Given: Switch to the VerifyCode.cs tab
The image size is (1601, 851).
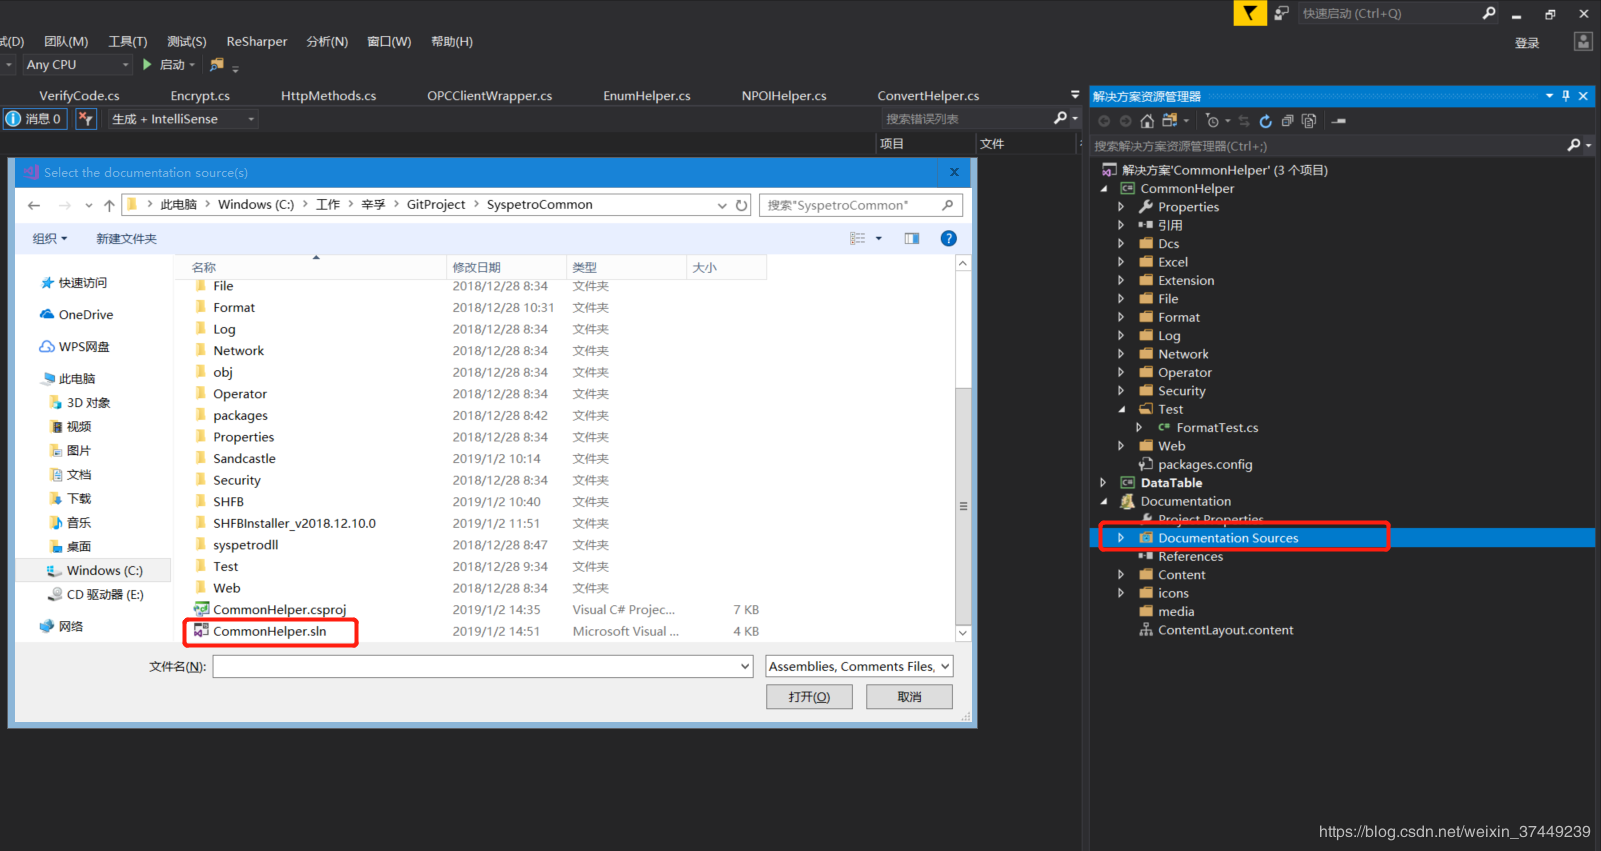Looking at the screenshot, I should pos(79,96).
